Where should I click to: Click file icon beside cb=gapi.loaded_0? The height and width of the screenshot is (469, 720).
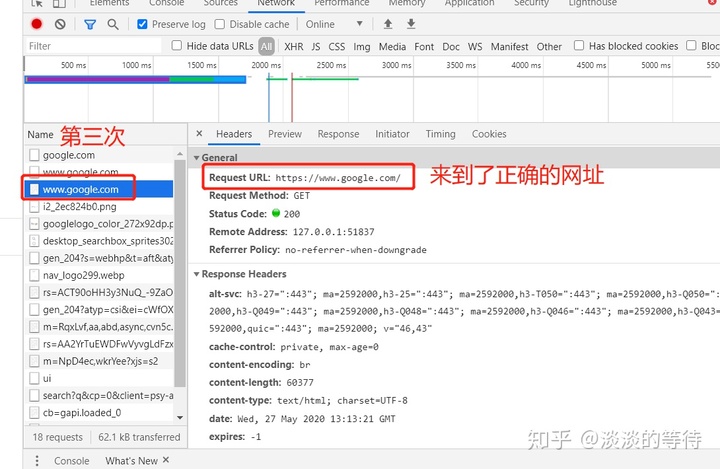pos(34,413)
